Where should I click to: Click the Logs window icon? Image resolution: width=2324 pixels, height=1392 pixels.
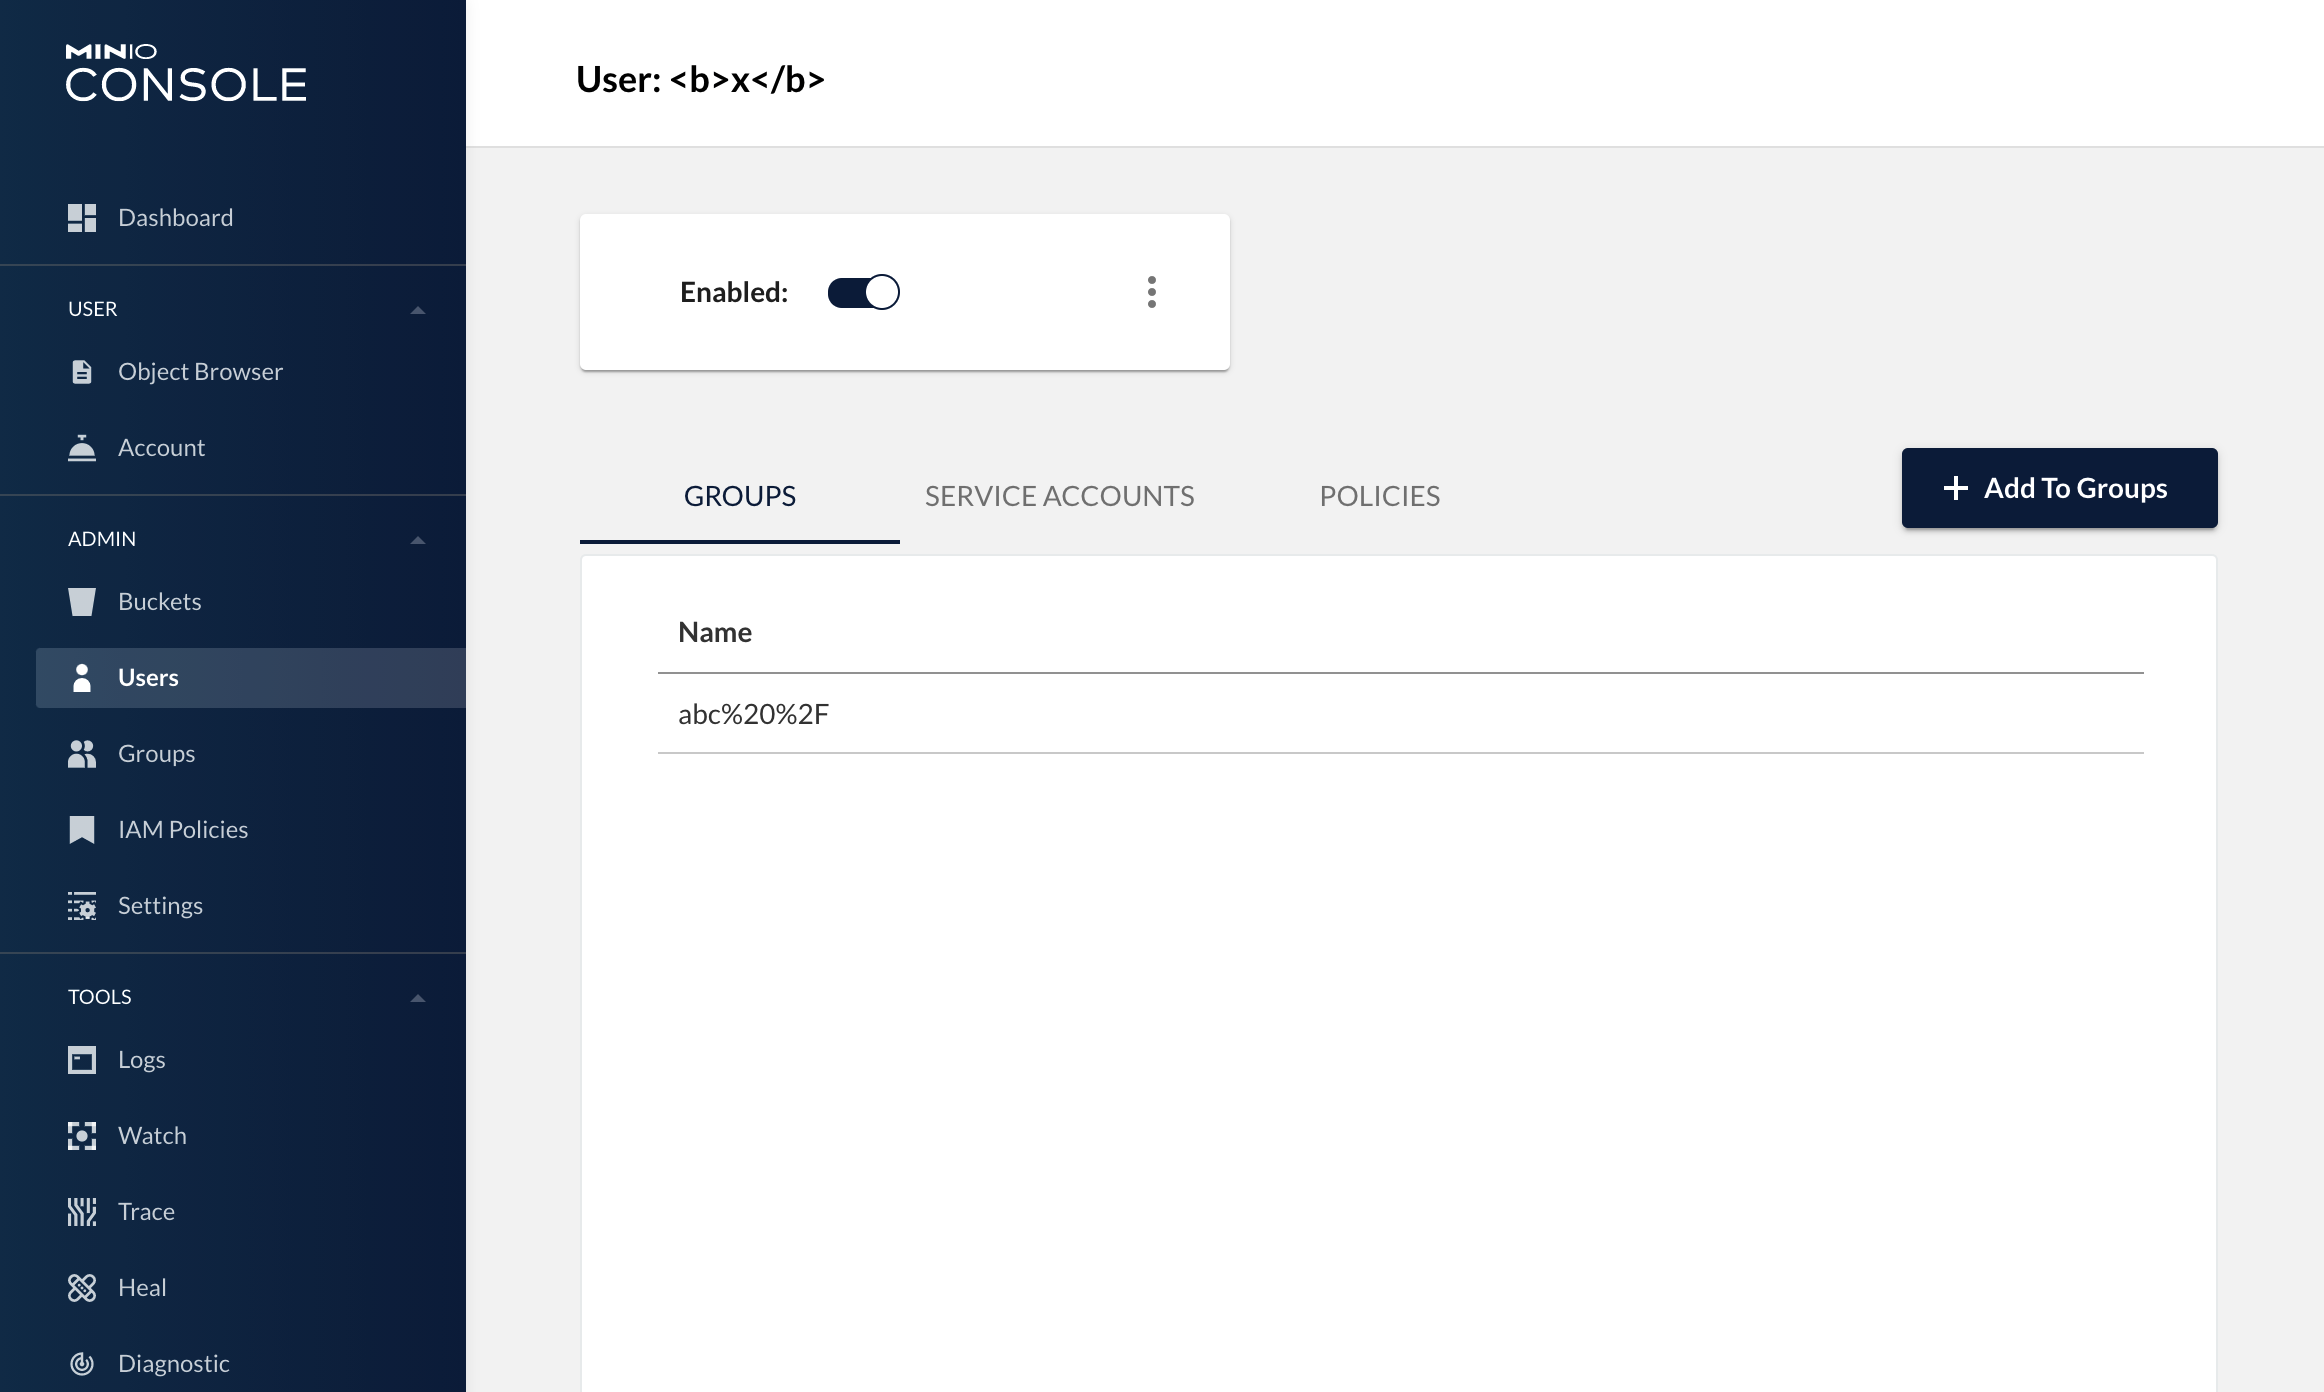[82, 1060]
